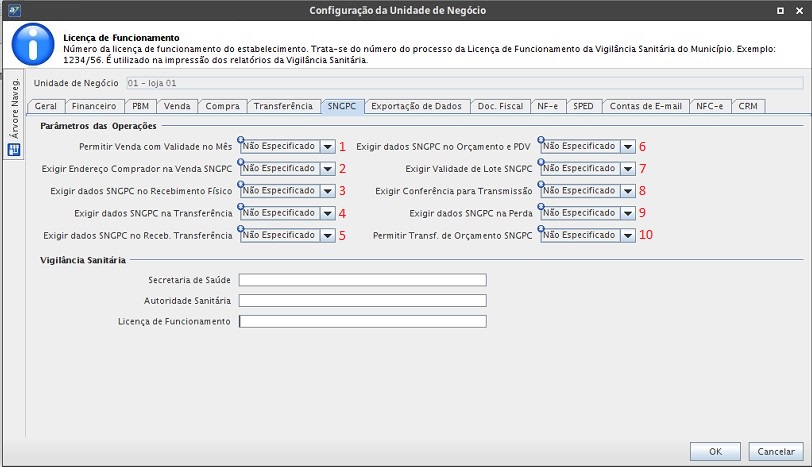Close the window with the X icon
The width and height of the screenshot is (812, 467).
pos(799,10)
